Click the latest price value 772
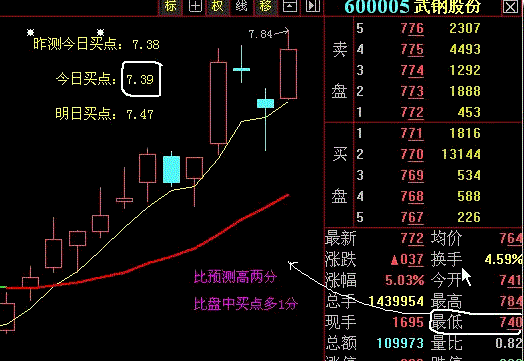The image size is (524, 361). point(412,239)
